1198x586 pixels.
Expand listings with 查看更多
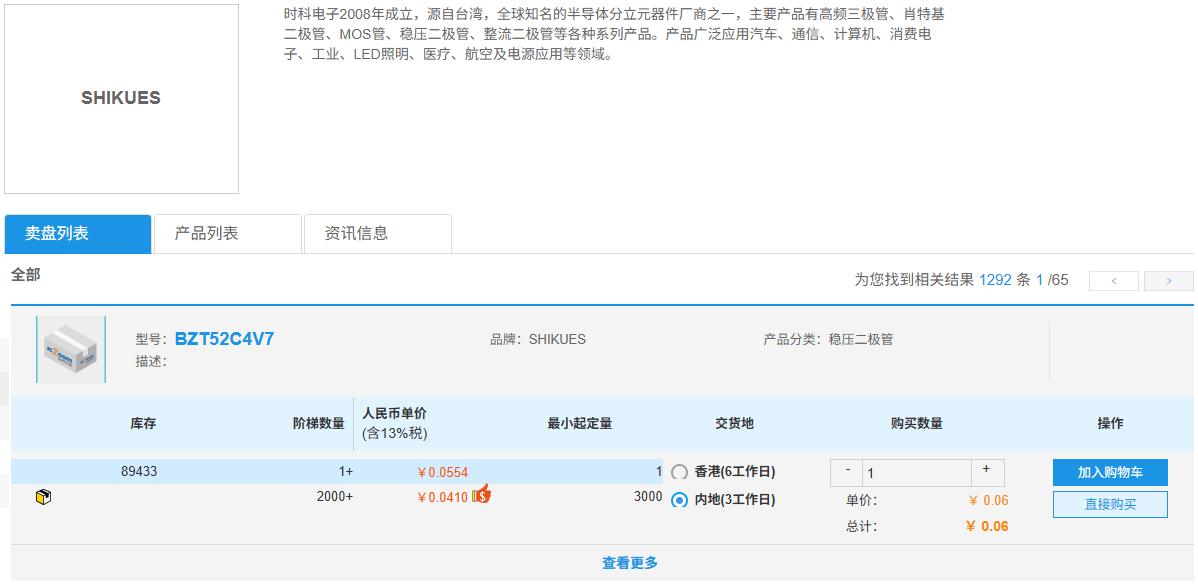pyautogui.click(x=630, y=563)
